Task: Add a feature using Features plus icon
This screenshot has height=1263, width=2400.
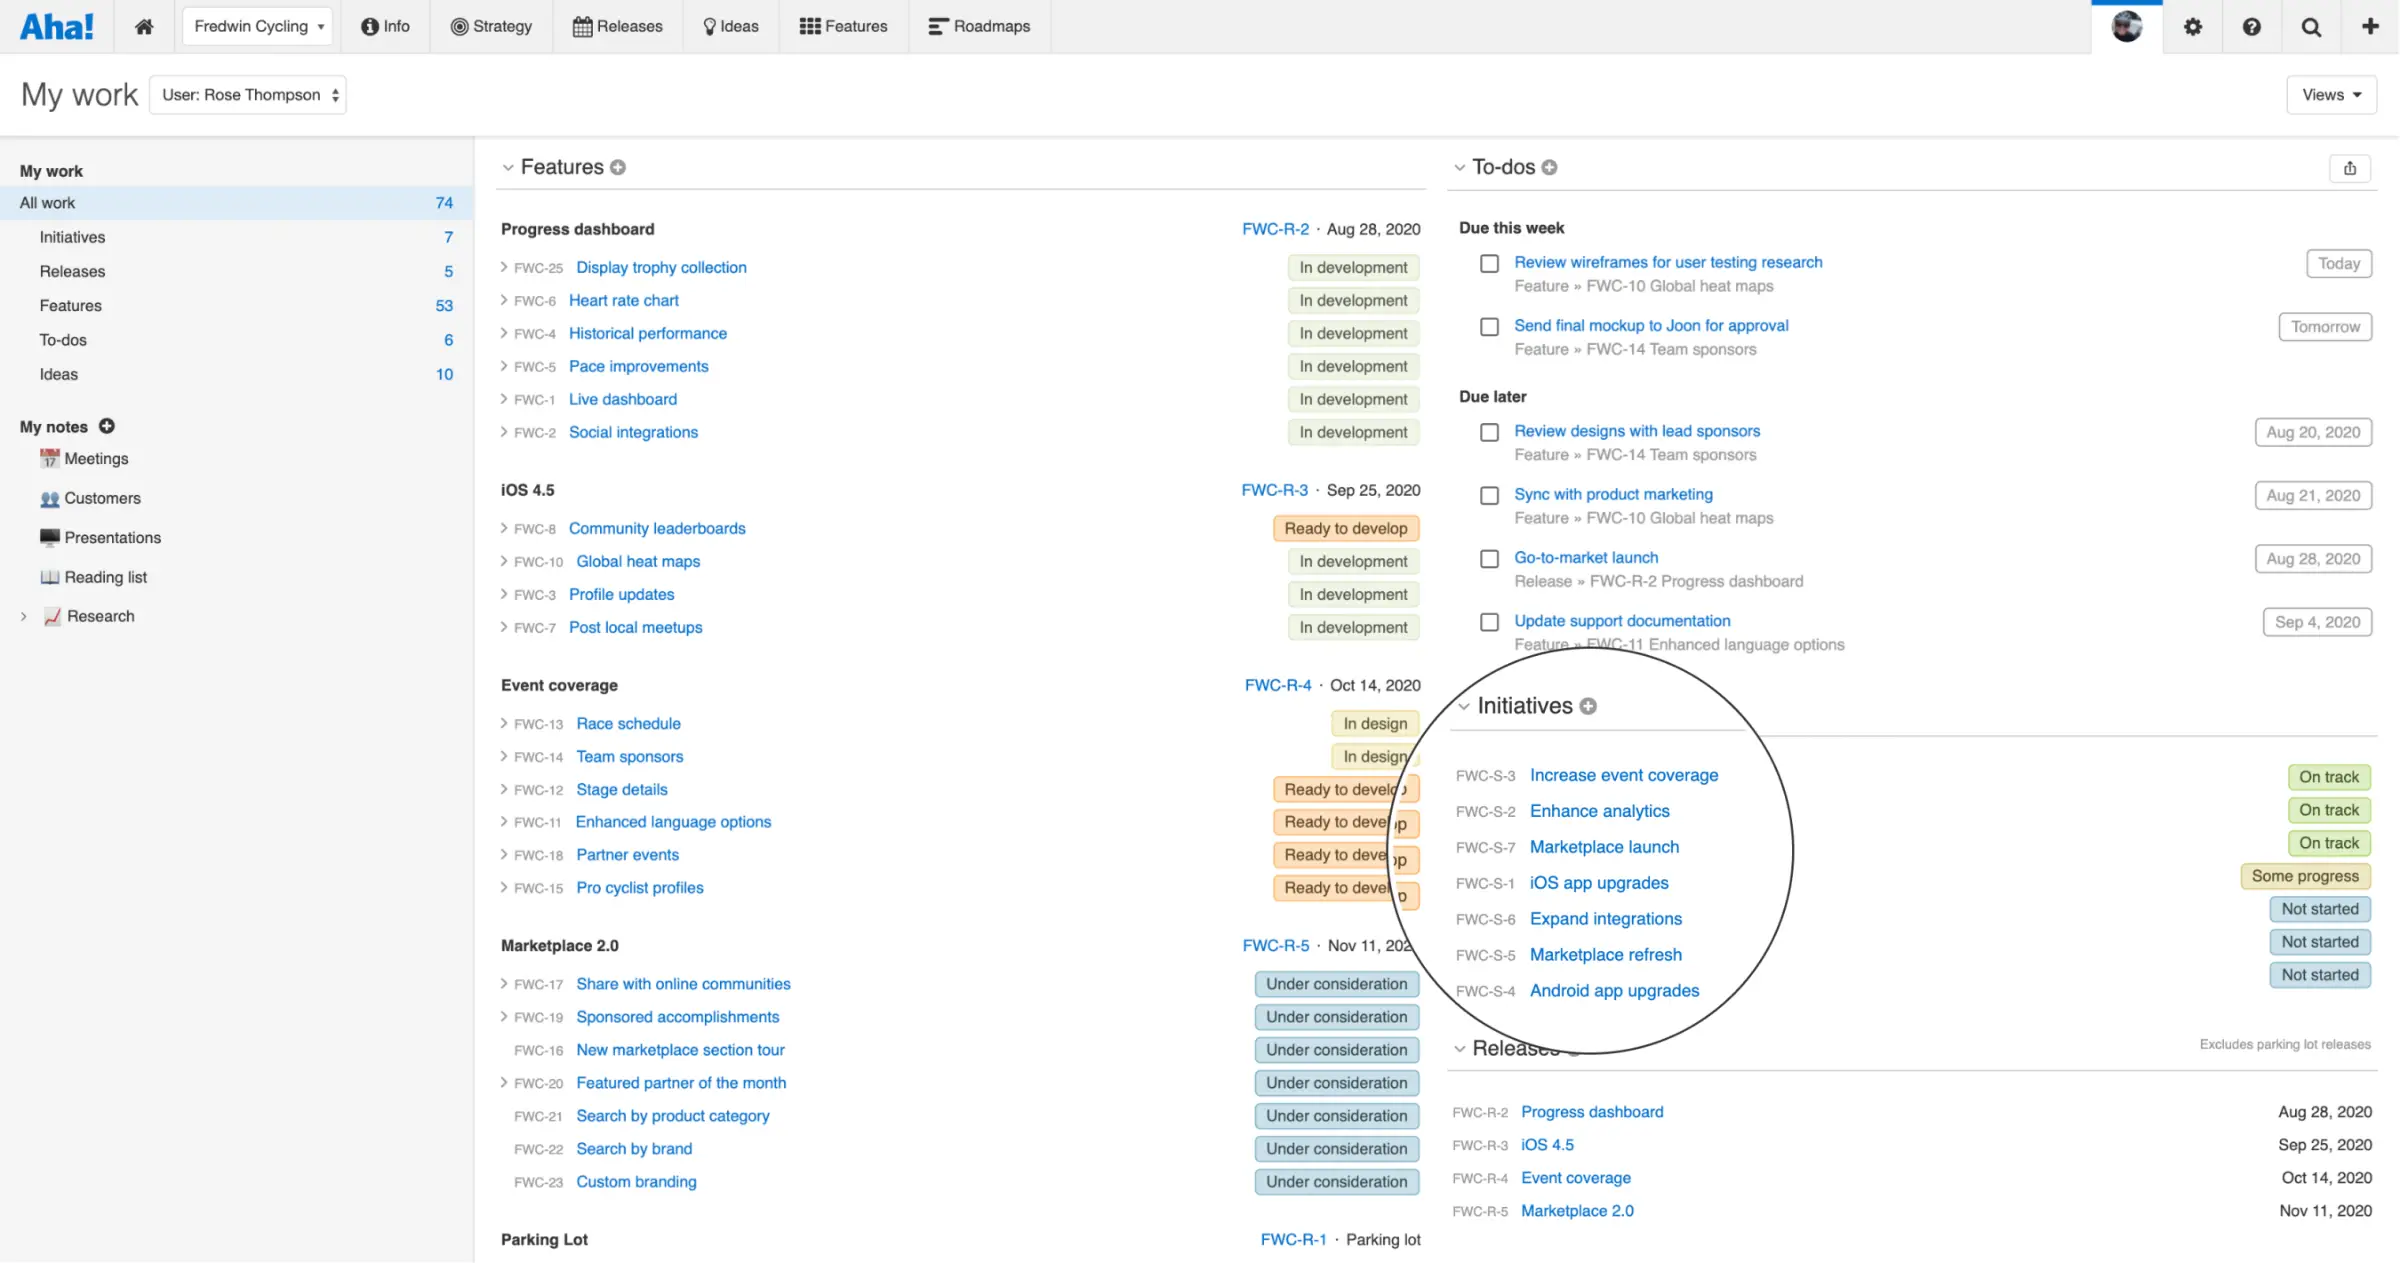Action: tap(618, 167)
